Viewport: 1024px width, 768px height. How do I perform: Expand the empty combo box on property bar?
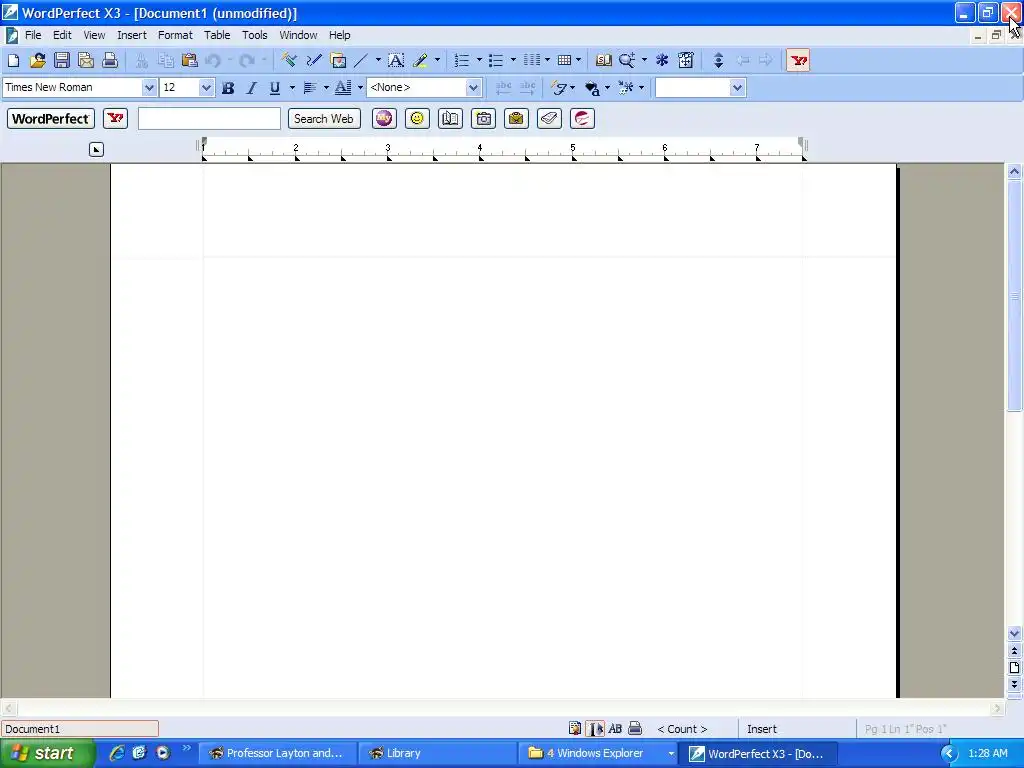coord(737,88)
